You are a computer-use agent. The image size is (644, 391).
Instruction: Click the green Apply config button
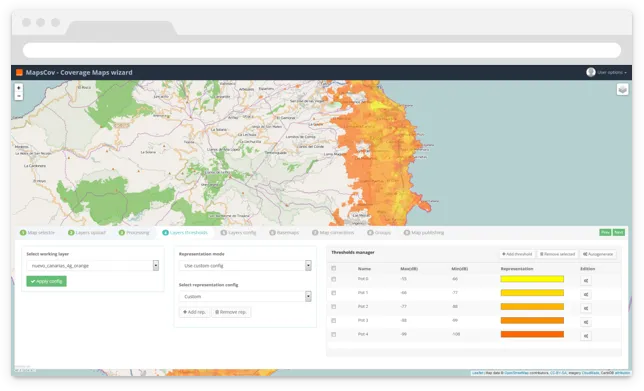click(x=46, y=281)
